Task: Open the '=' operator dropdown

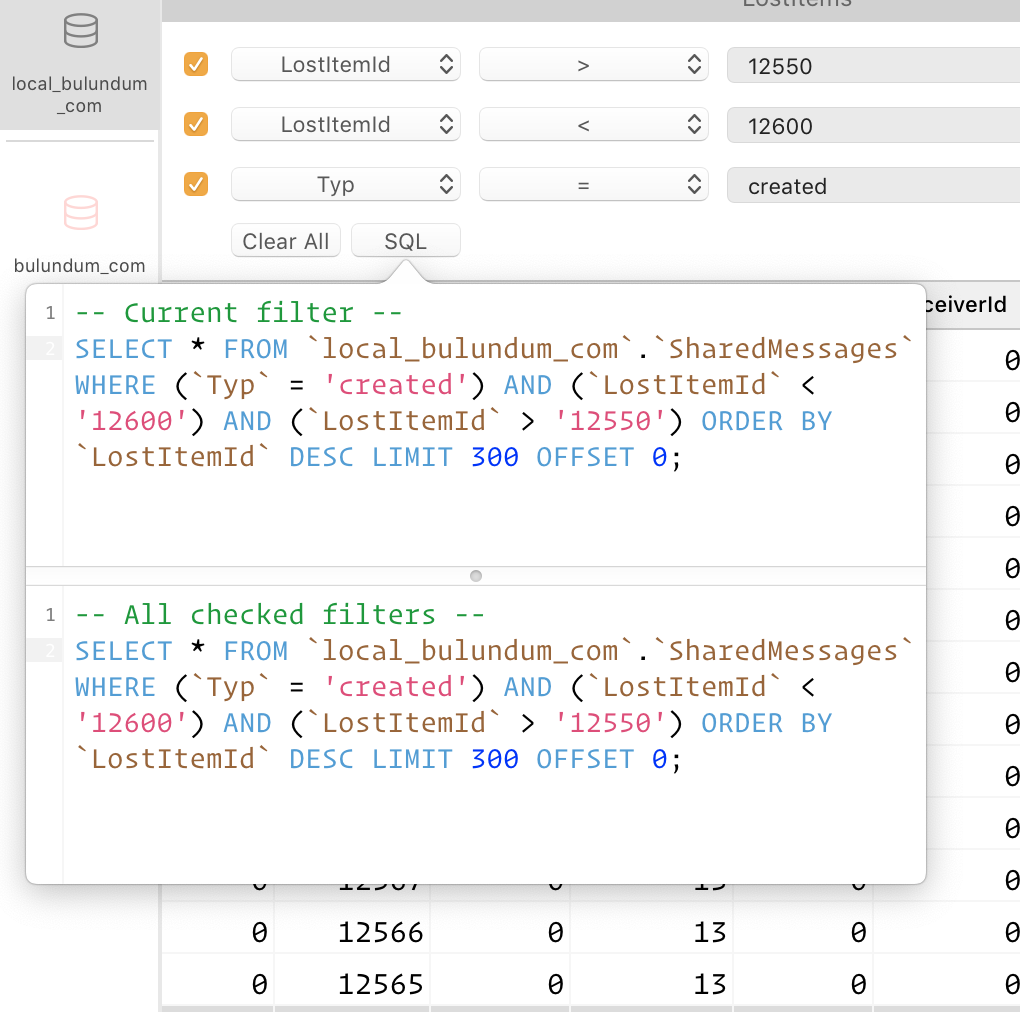Action: point(593,184)
